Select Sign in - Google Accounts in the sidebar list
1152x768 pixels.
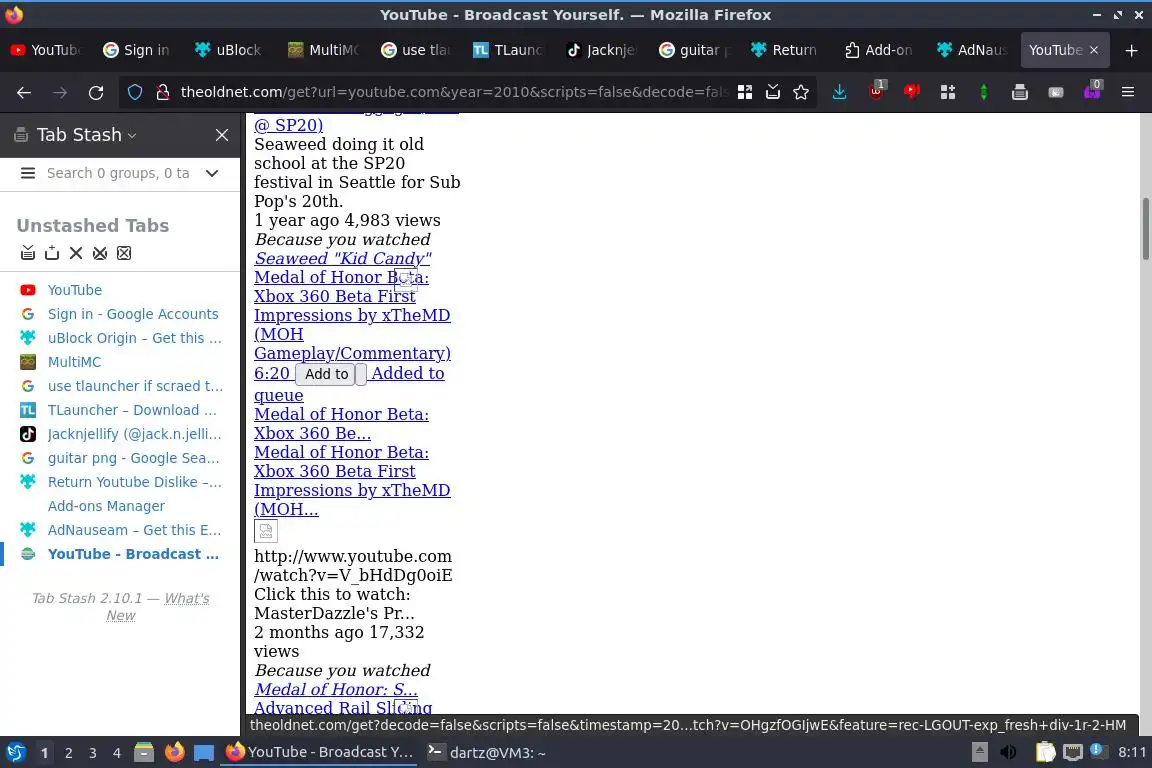(x=133, y=314)
